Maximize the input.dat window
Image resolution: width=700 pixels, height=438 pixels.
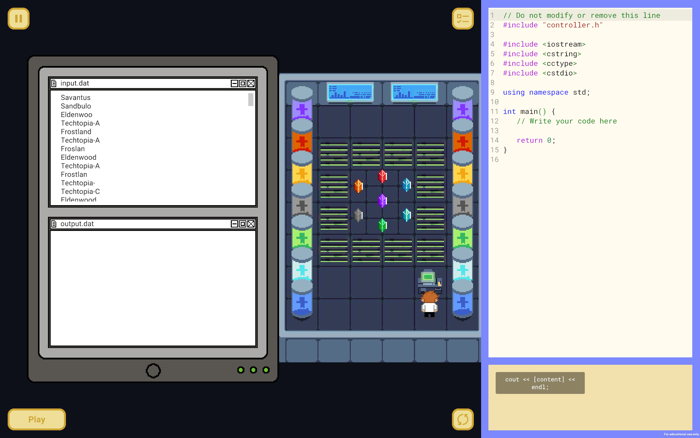[x=242, y=83]
